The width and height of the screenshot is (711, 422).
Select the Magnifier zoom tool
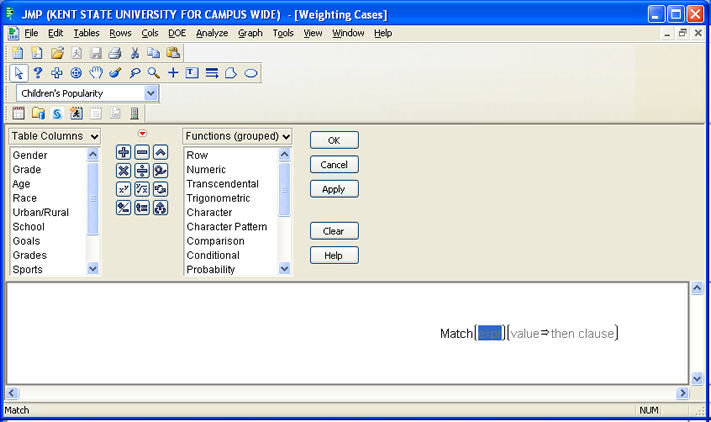[x=154, y=73]
